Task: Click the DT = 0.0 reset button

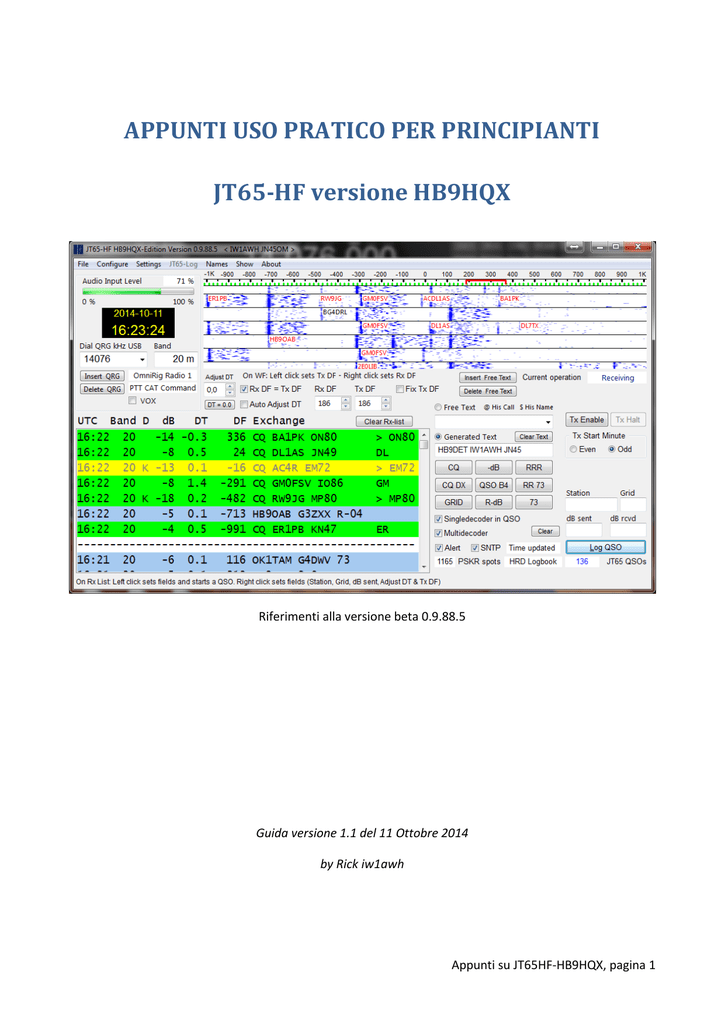Action: (x=219, y=405)
